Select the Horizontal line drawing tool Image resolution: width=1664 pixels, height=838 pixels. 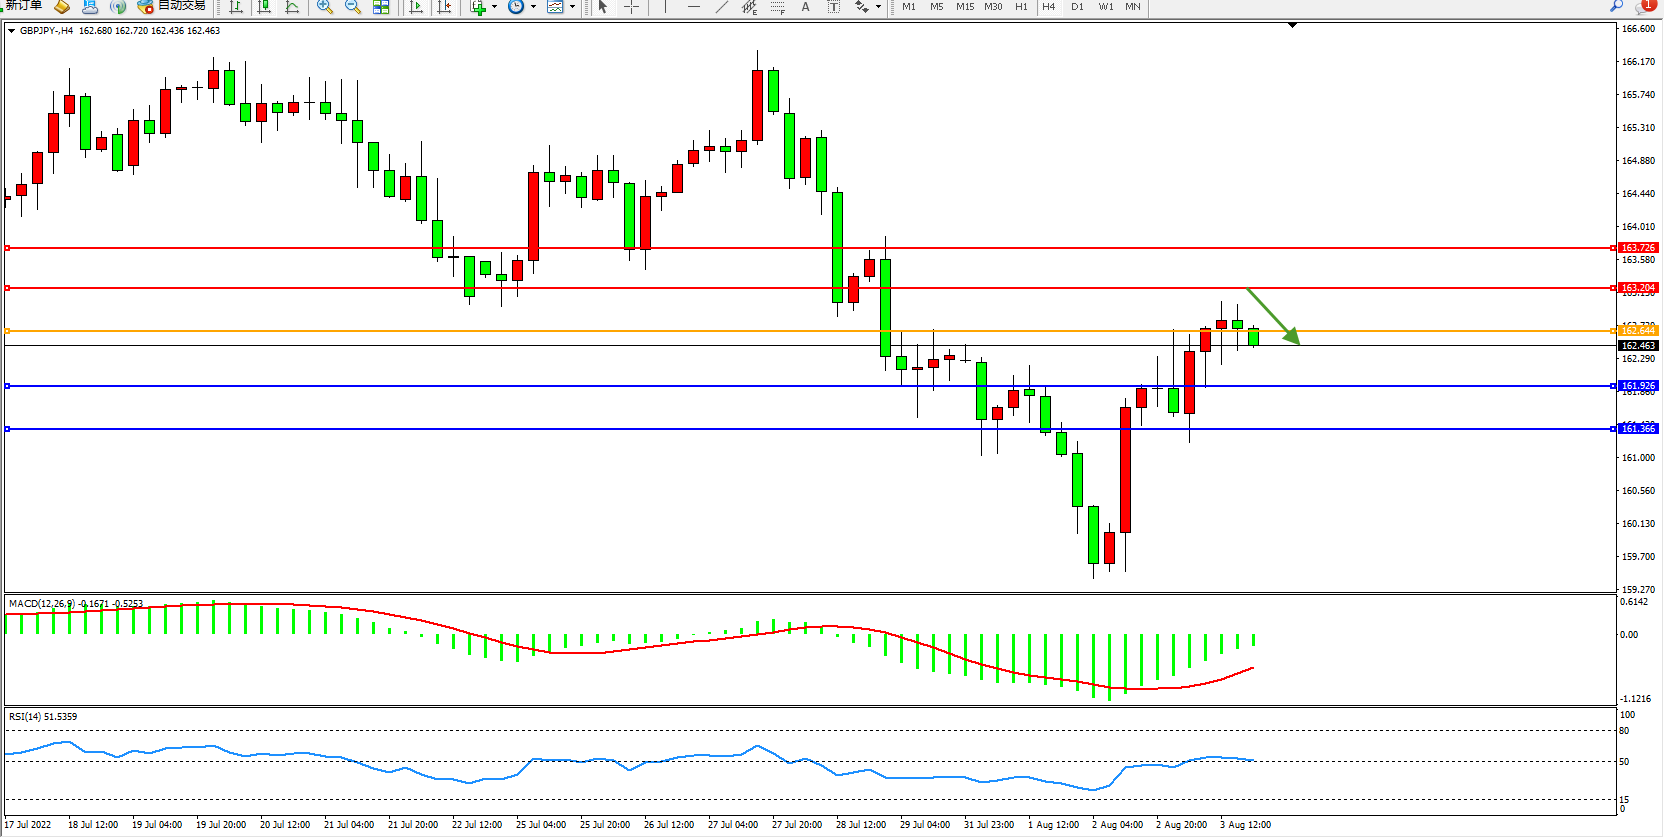point(693,7)
